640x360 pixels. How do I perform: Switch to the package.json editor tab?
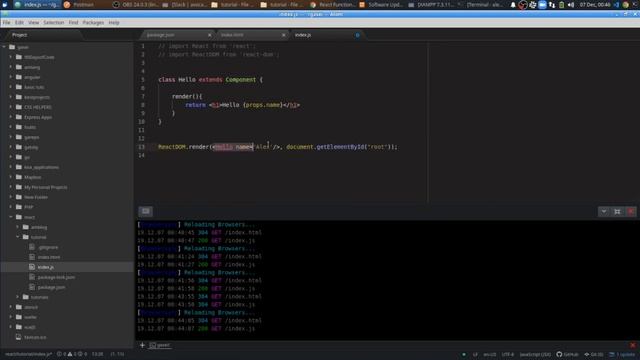tap(178, 35)
